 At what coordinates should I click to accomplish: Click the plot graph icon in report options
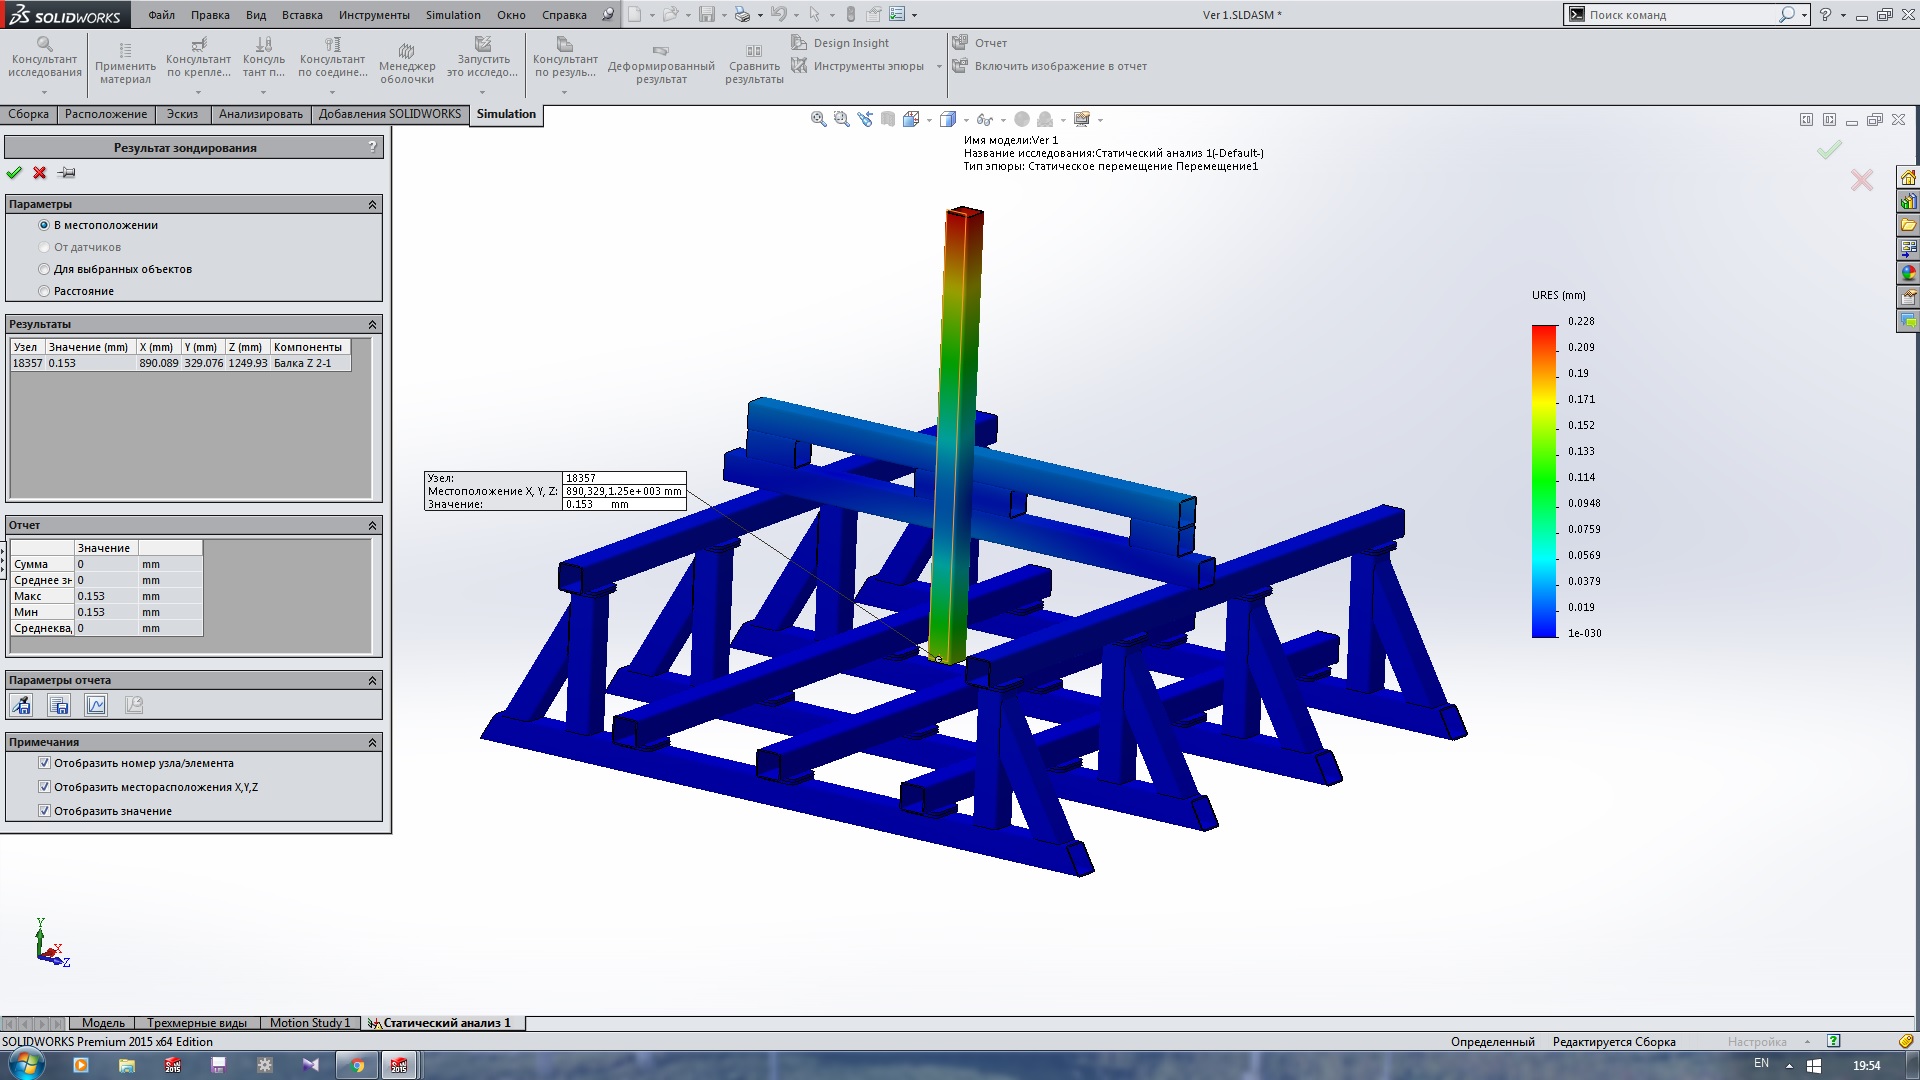(x=96, y=706)
